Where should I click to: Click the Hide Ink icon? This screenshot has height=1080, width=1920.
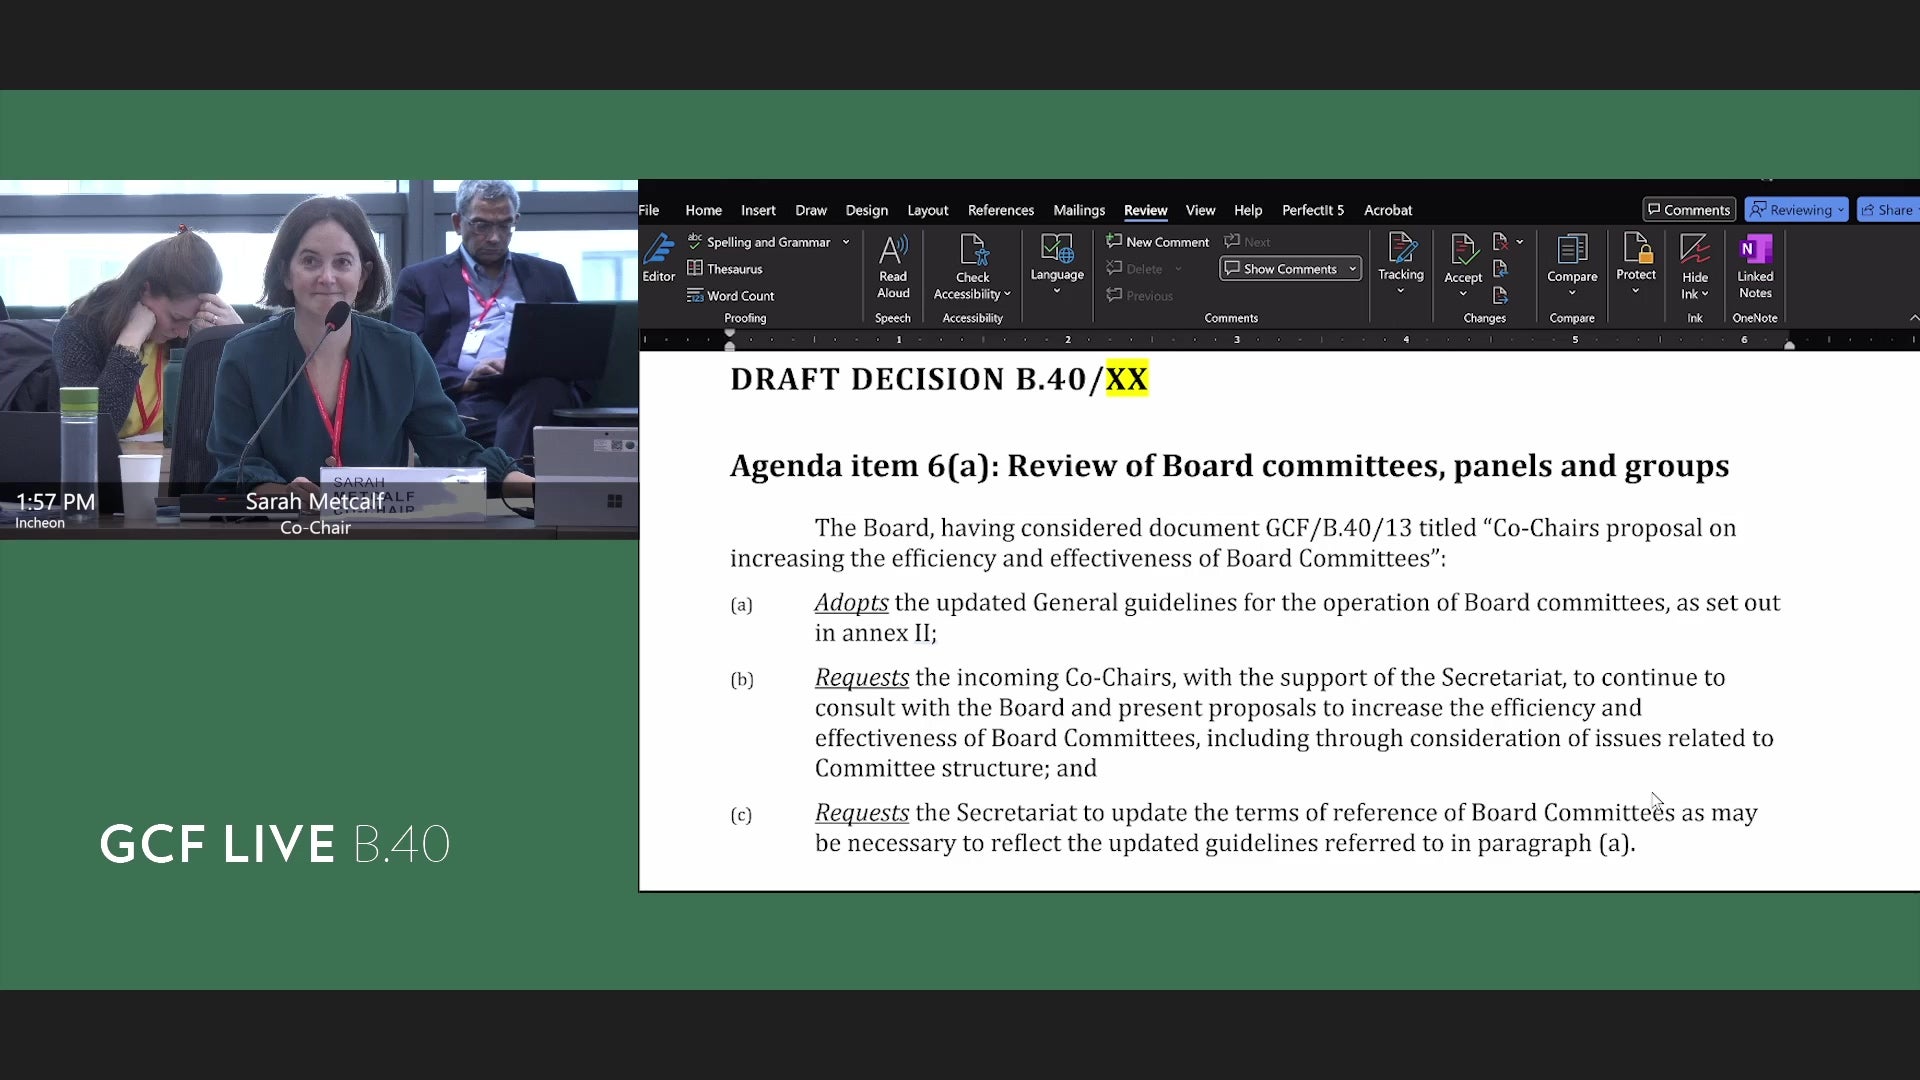tap(1695, 250)
